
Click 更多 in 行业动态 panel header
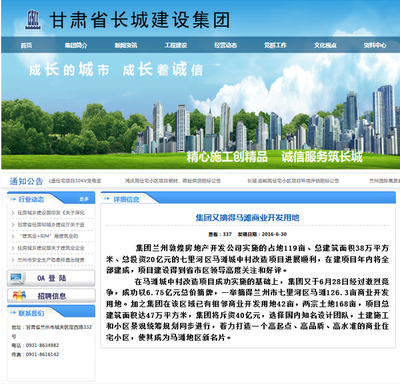[84, 199]
